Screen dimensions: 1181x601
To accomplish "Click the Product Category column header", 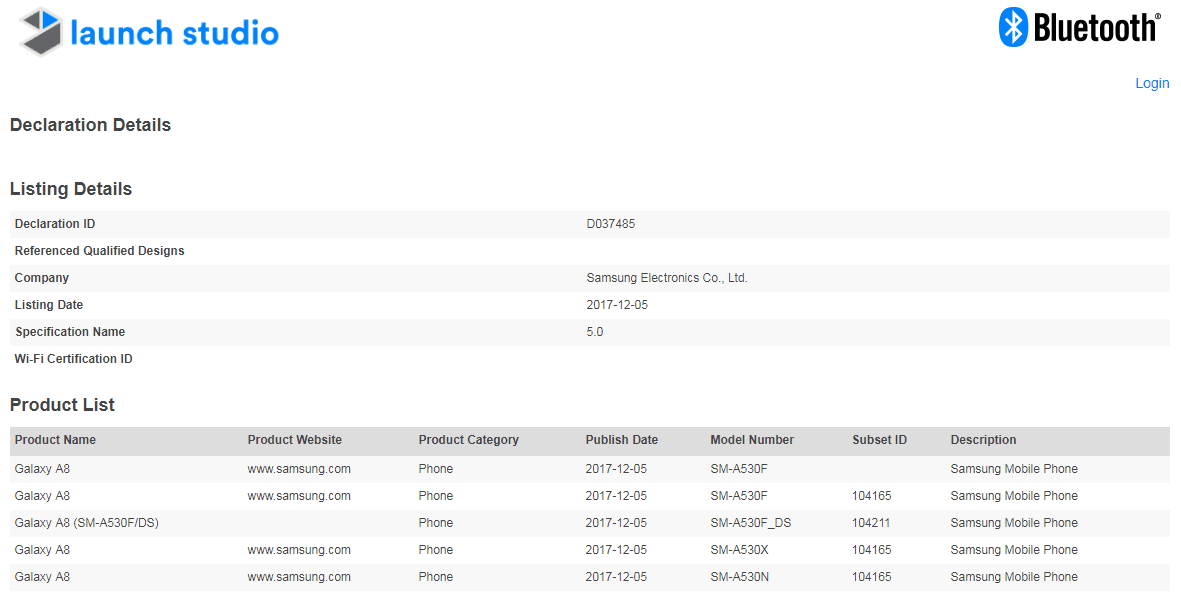I will click(468, 440).
